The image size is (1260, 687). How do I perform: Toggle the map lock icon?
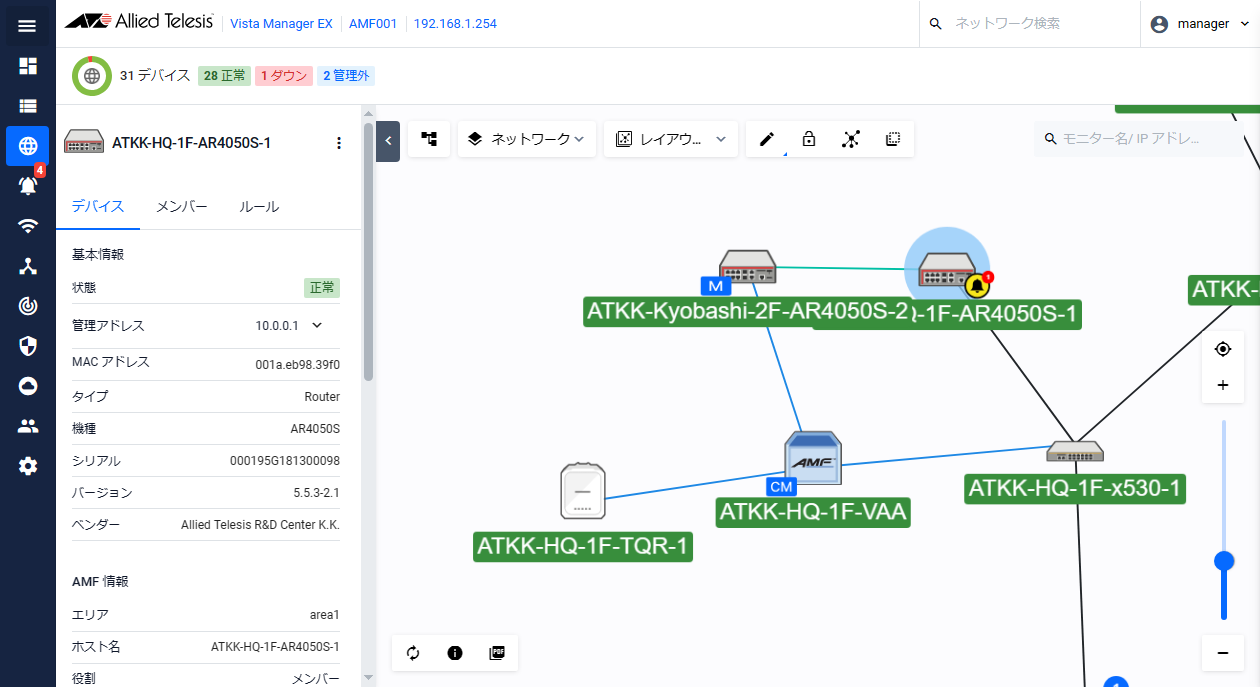click(x=809, y=139)
